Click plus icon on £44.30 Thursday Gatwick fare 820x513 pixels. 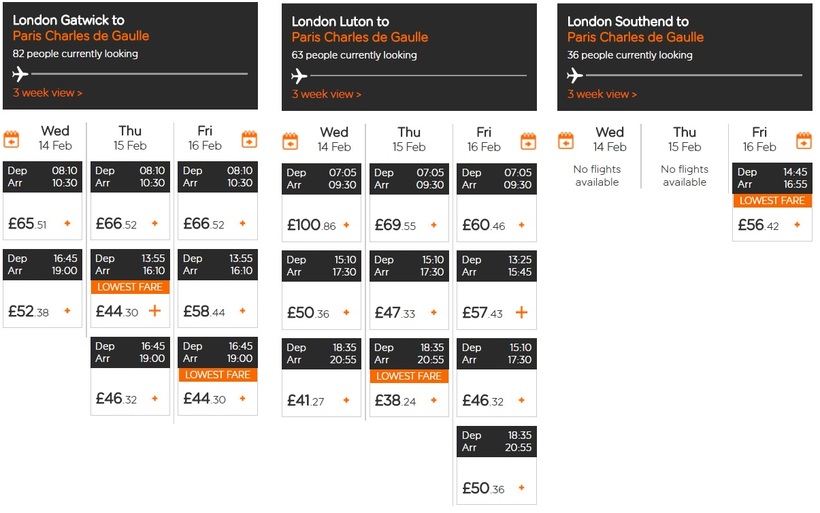click(x=154, y=311)
